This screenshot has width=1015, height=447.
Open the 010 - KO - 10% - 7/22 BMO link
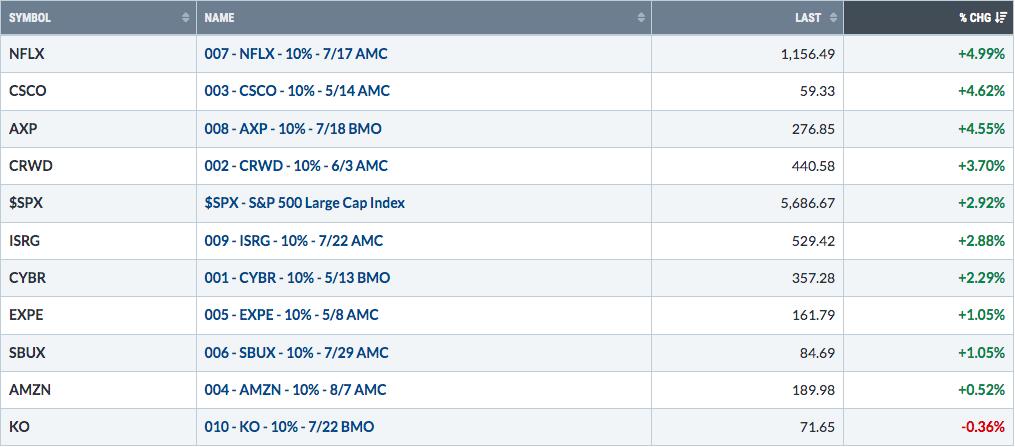point(289,427)
